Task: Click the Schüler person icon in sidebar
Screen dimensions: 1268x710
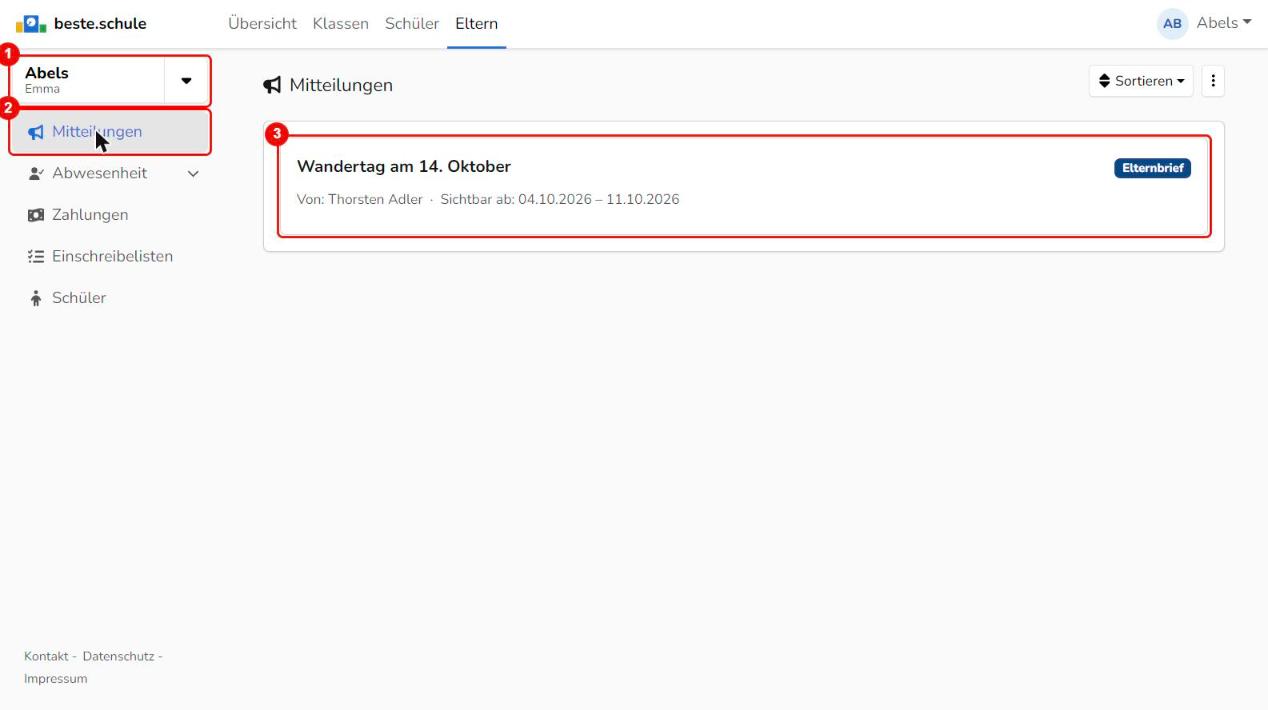Action: tap(35, 298)
